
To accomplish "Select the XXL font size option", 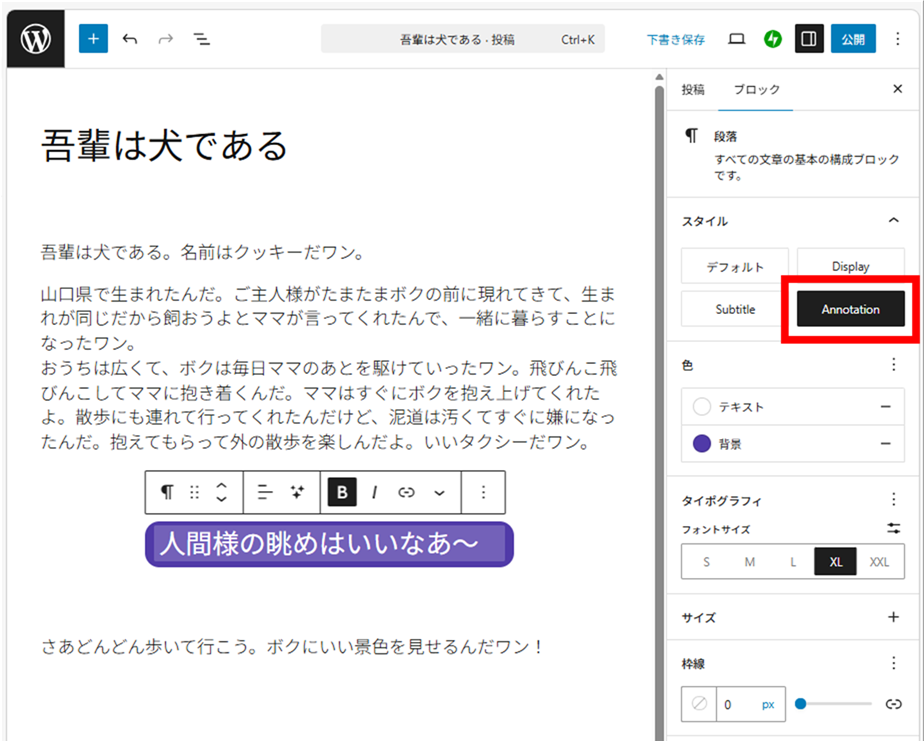I will pos(878,562).
